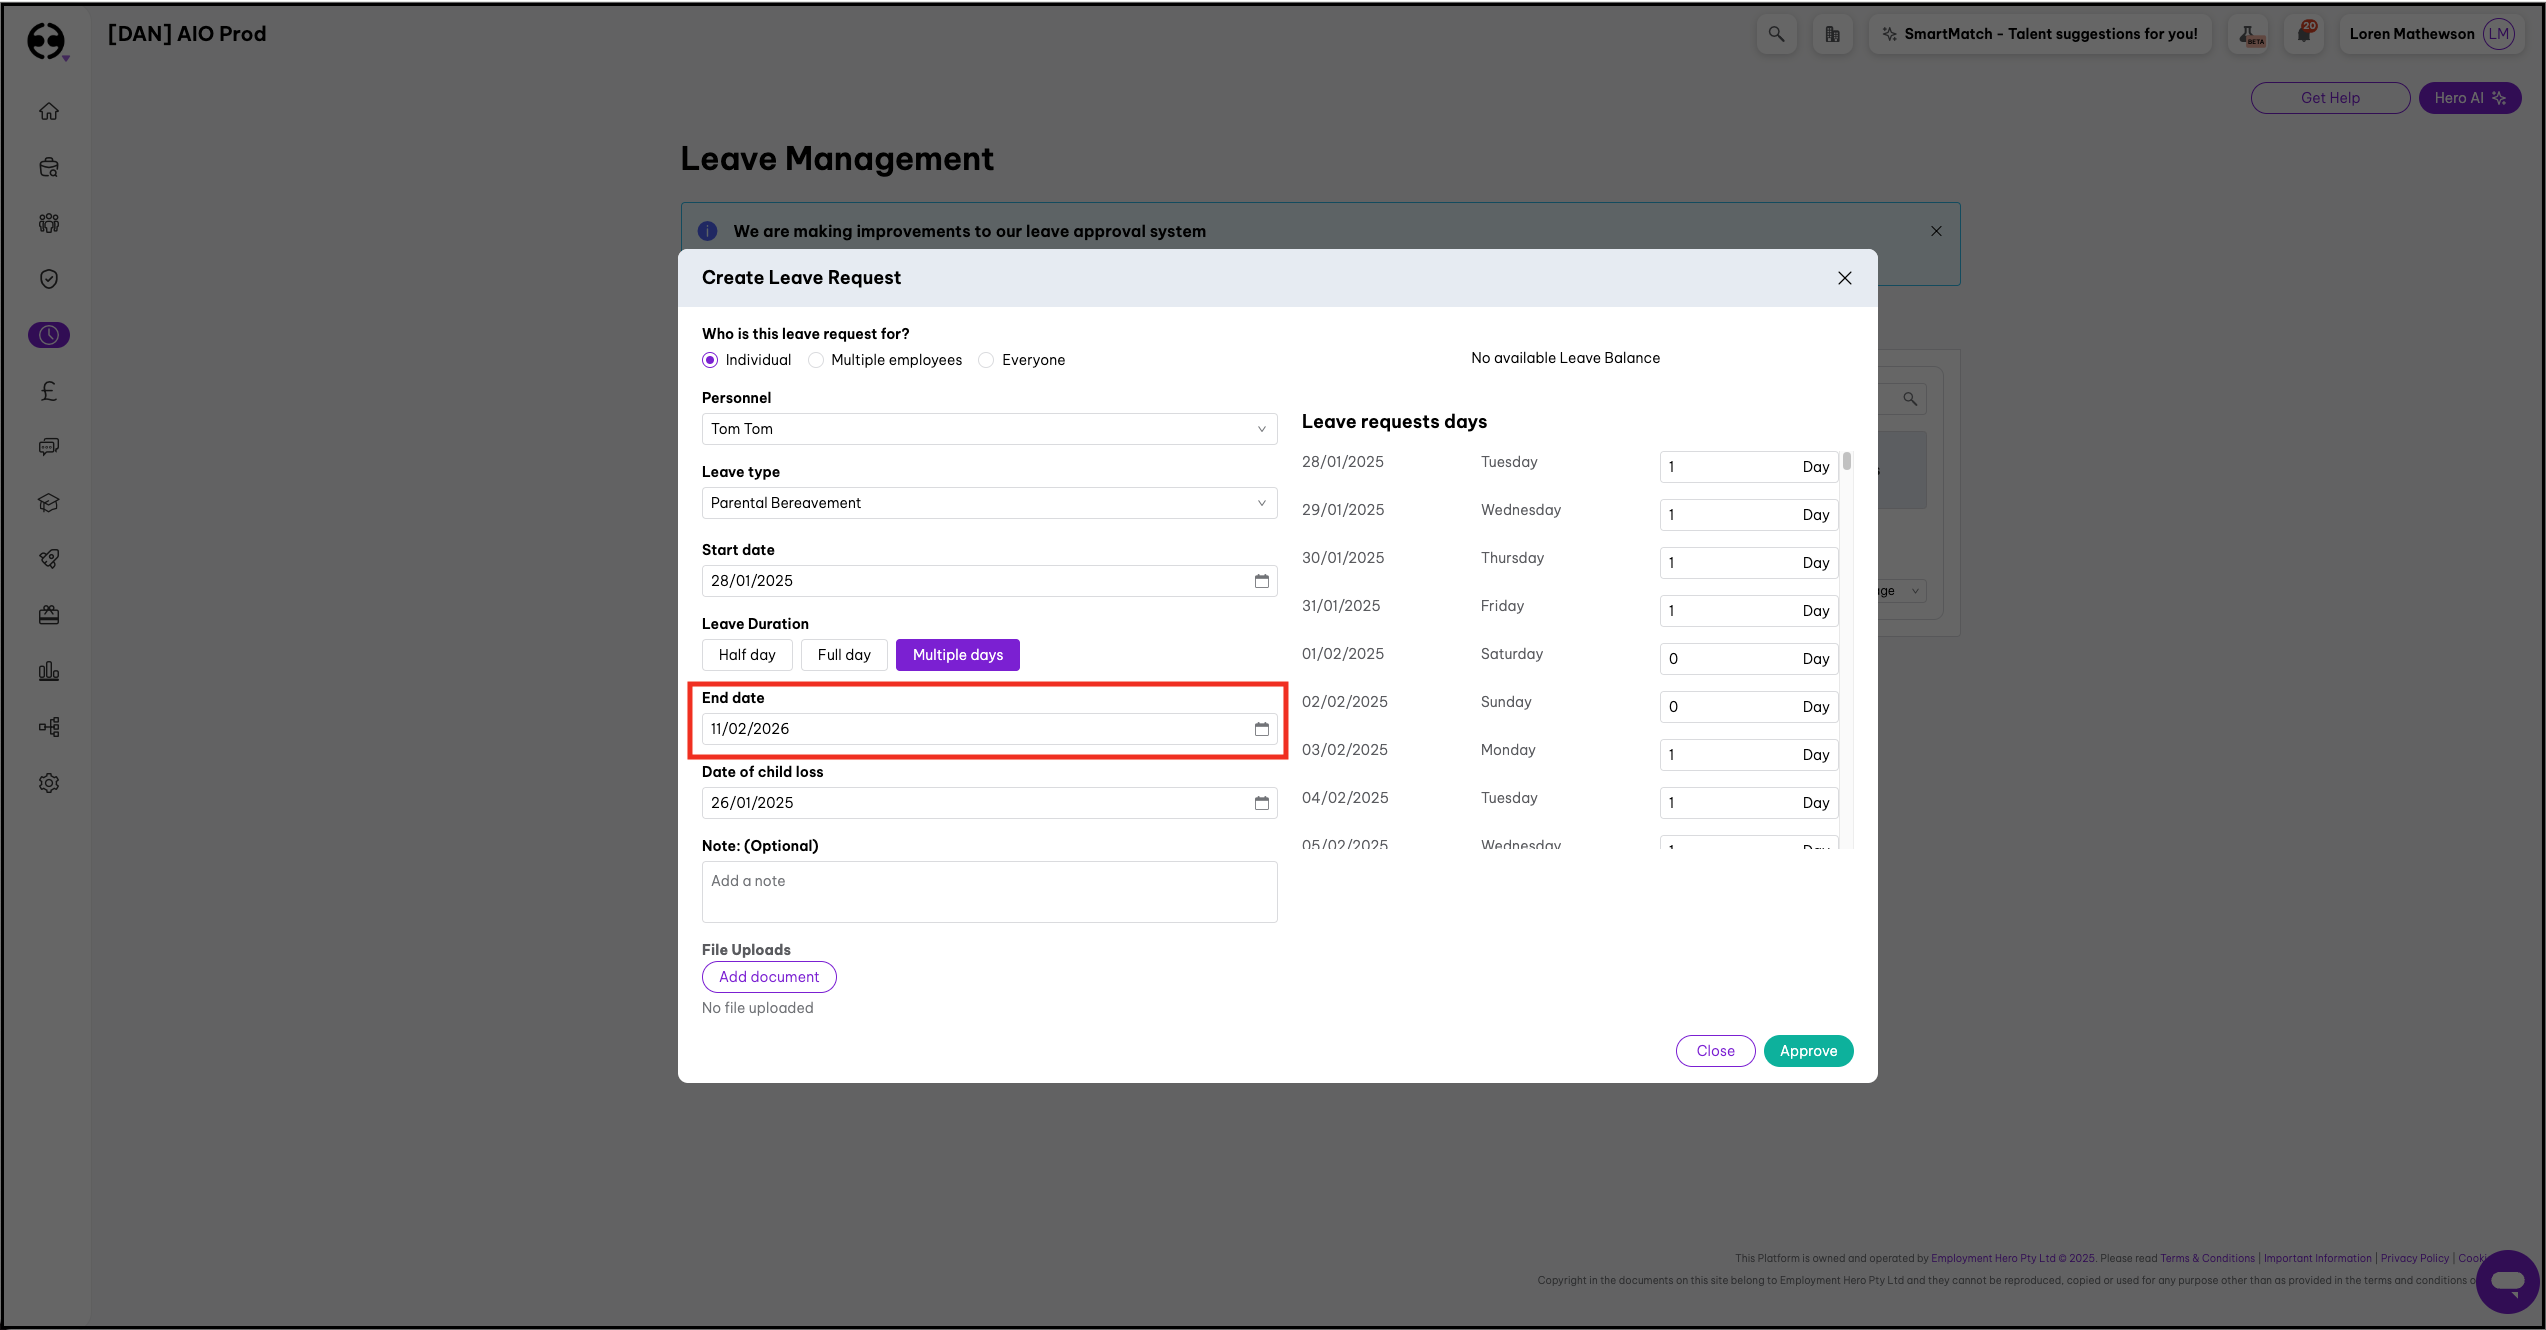Click the notifications bell icon

click(2303, 34)
